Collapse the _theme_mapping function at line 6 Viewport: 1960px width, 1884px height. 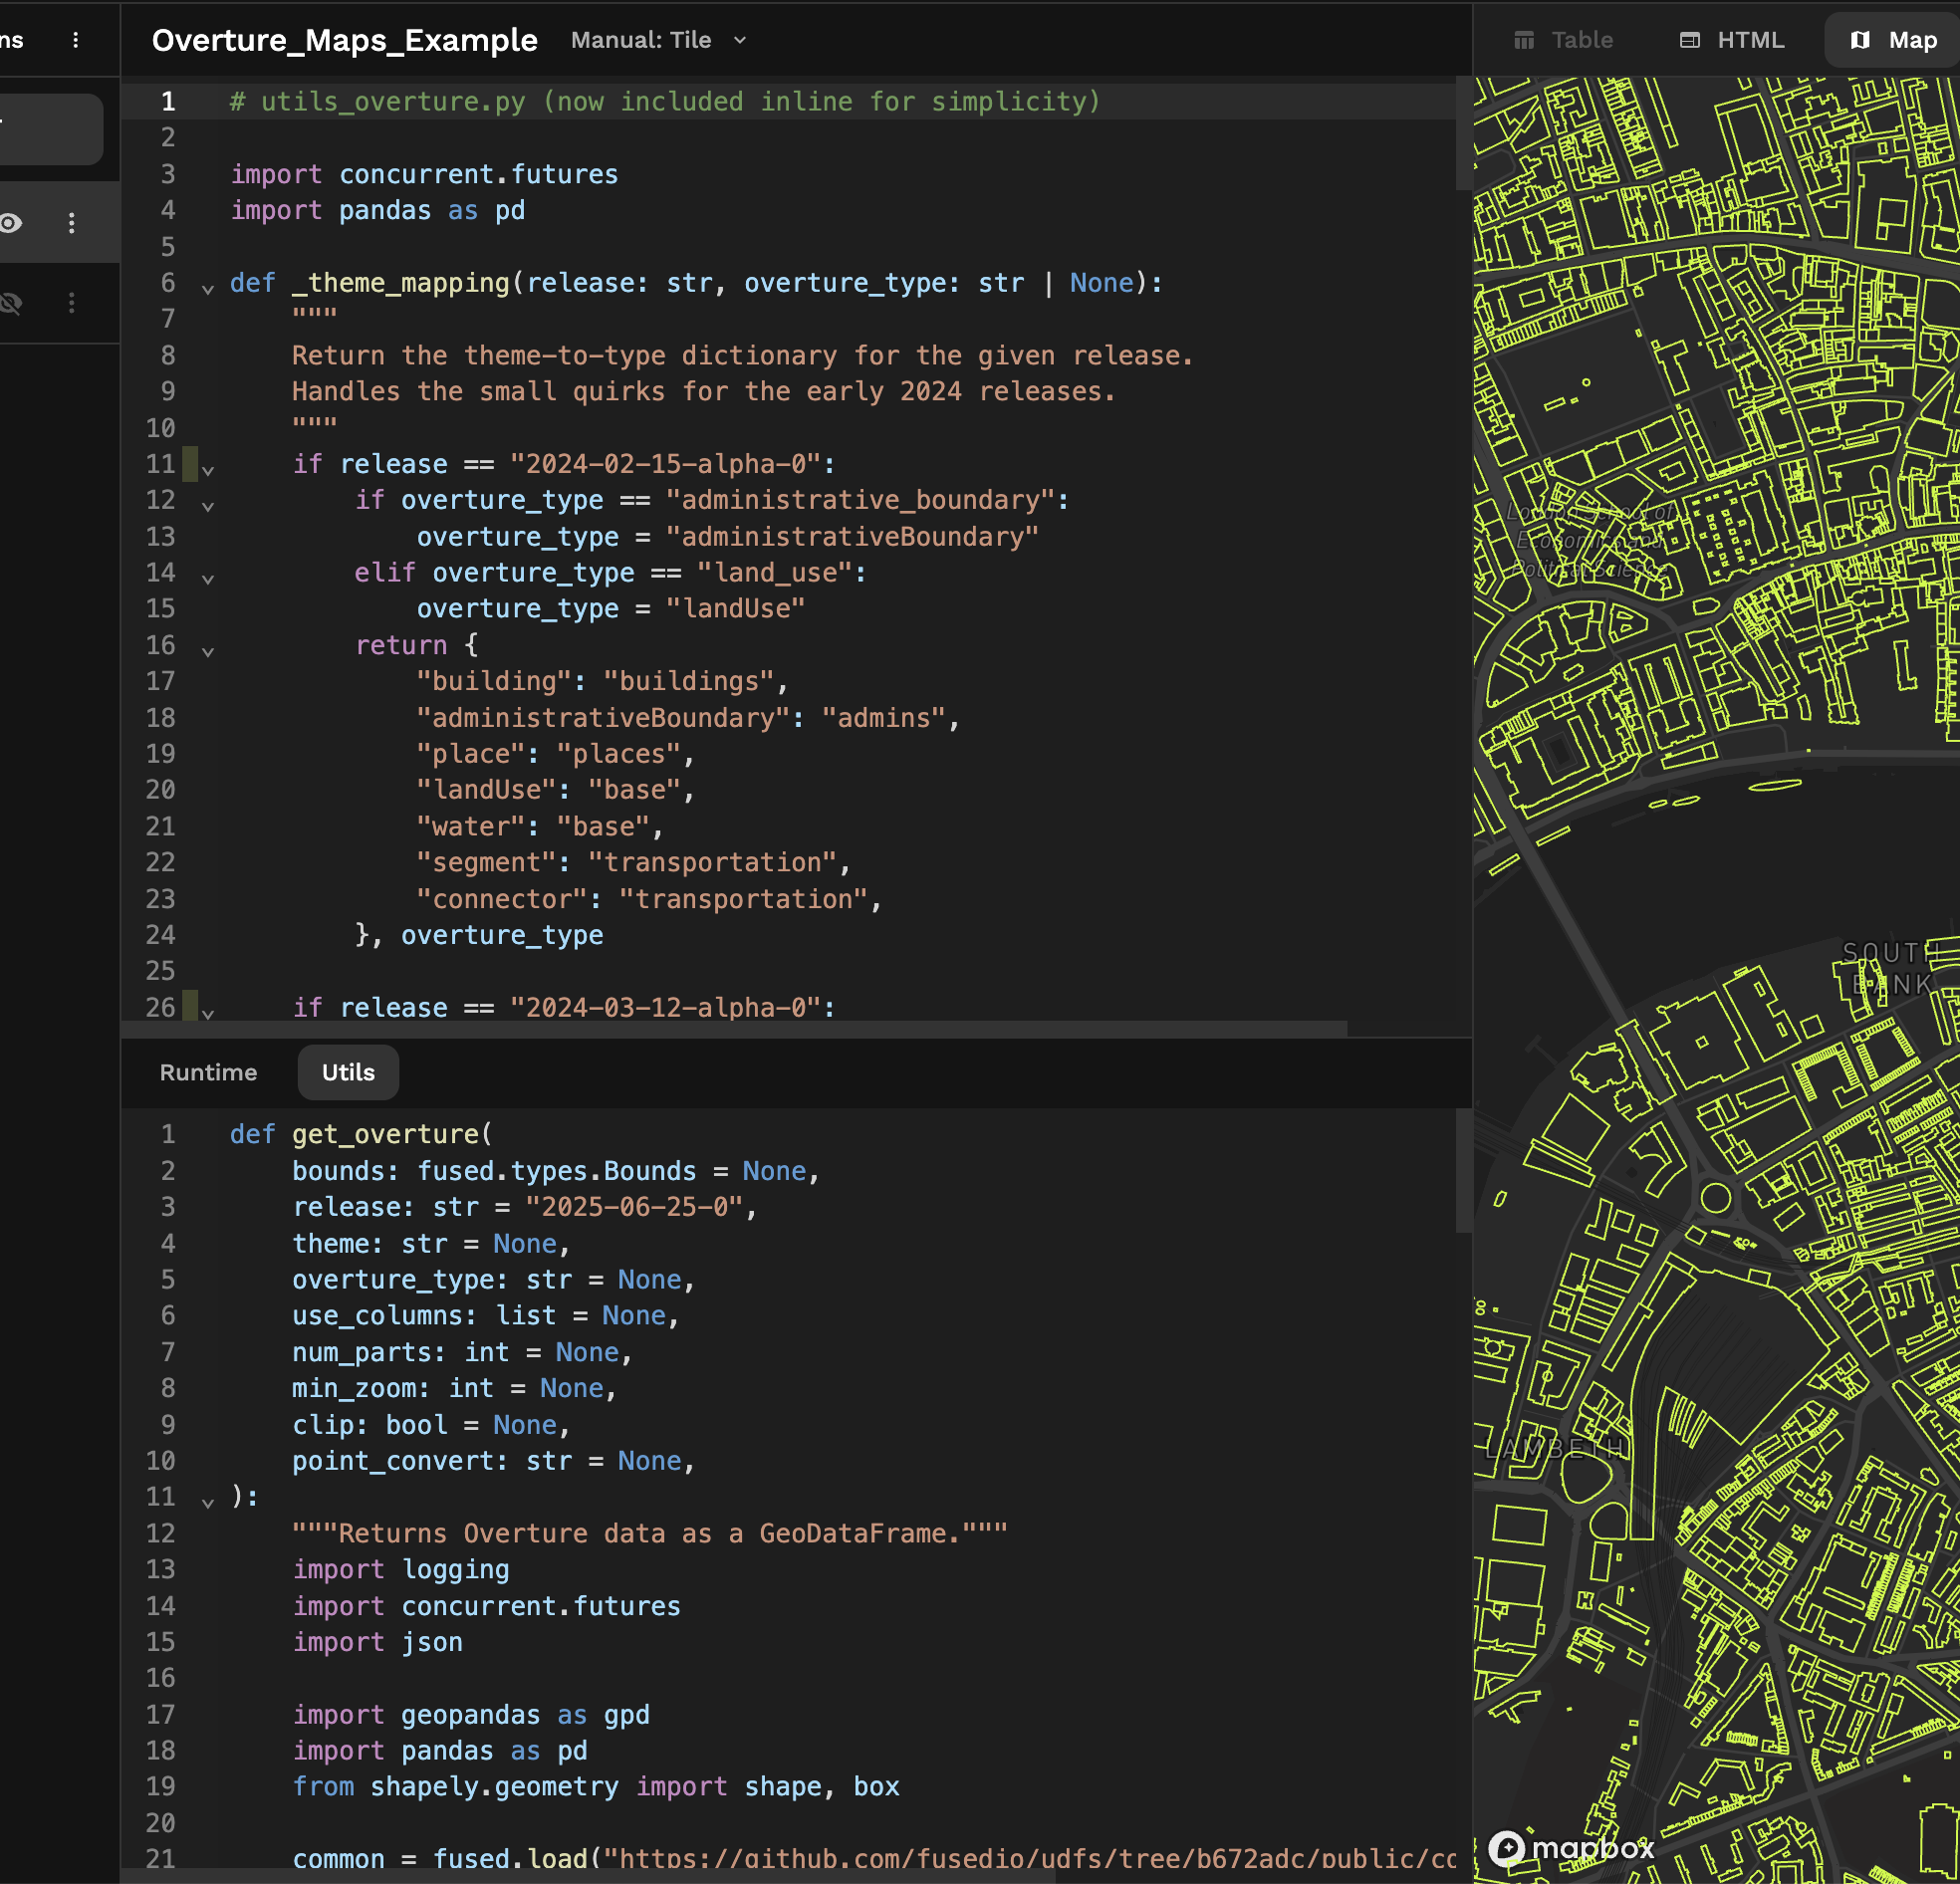coord(208,288)
